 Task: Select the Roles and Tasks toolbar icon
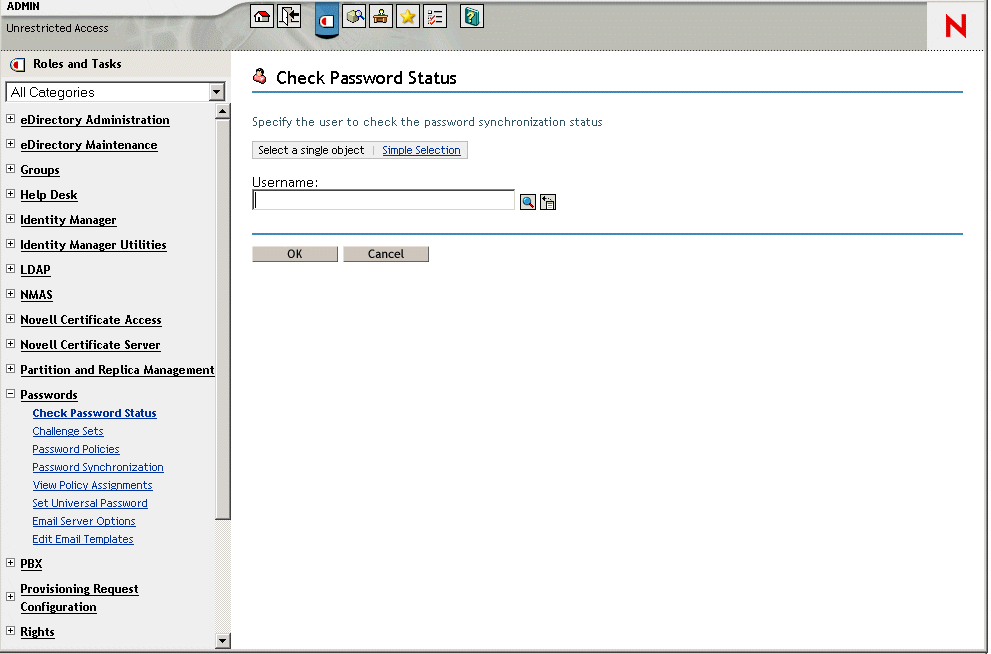coord(327,20)
